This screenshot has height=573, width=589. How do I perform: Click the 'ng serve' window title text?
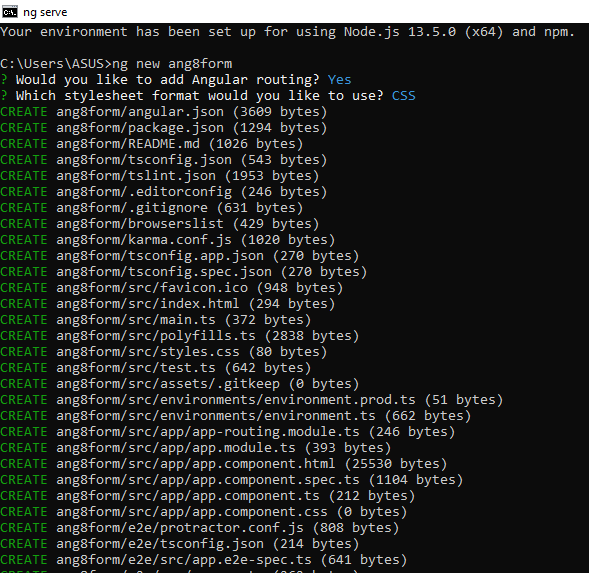click(x=45, y=12)
